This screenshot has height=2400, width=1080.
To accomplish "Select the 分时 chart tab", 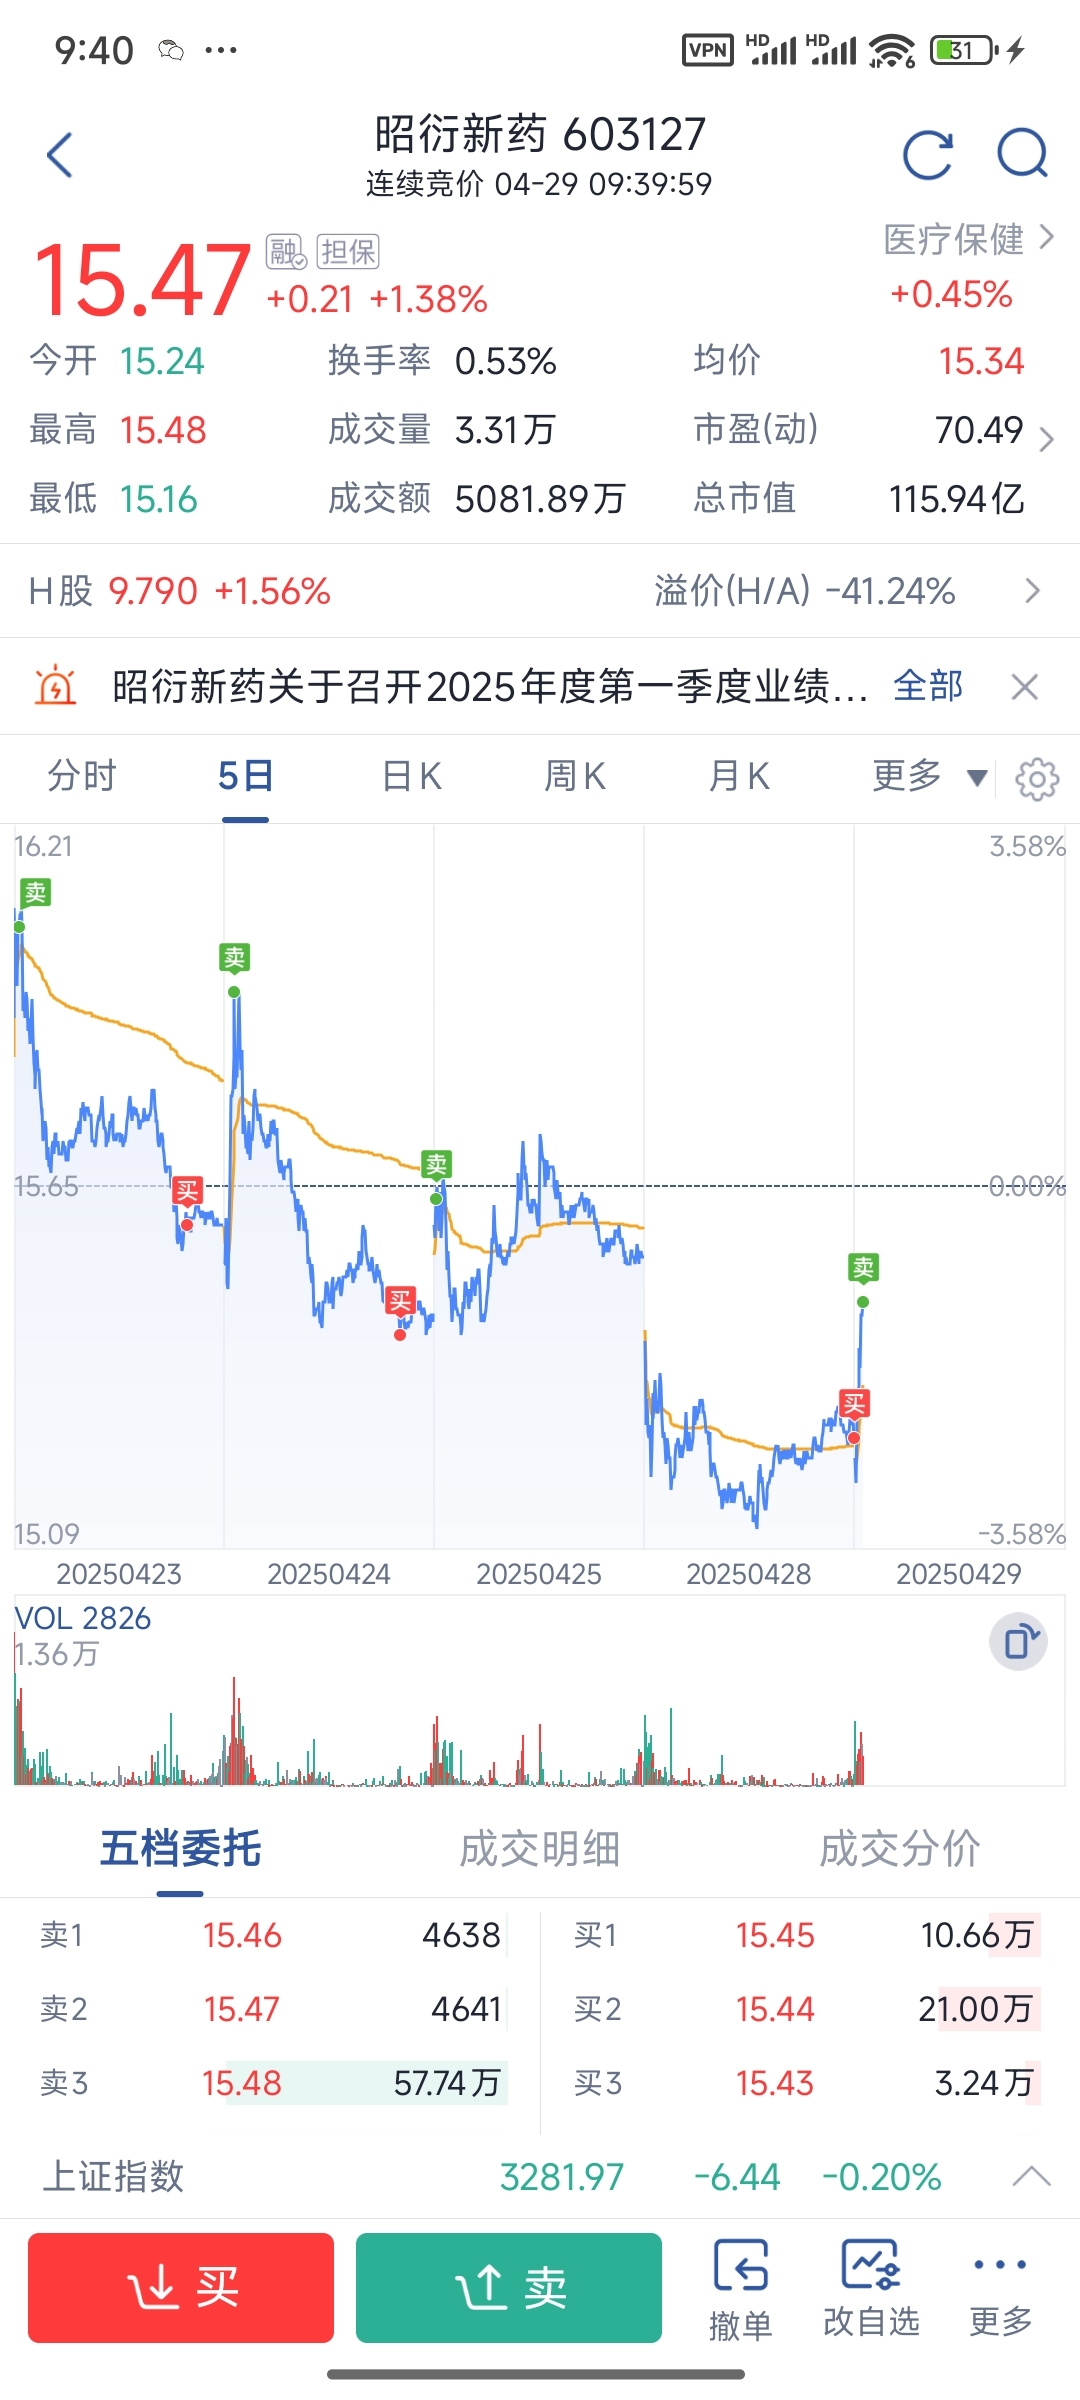I will point(82,776).
